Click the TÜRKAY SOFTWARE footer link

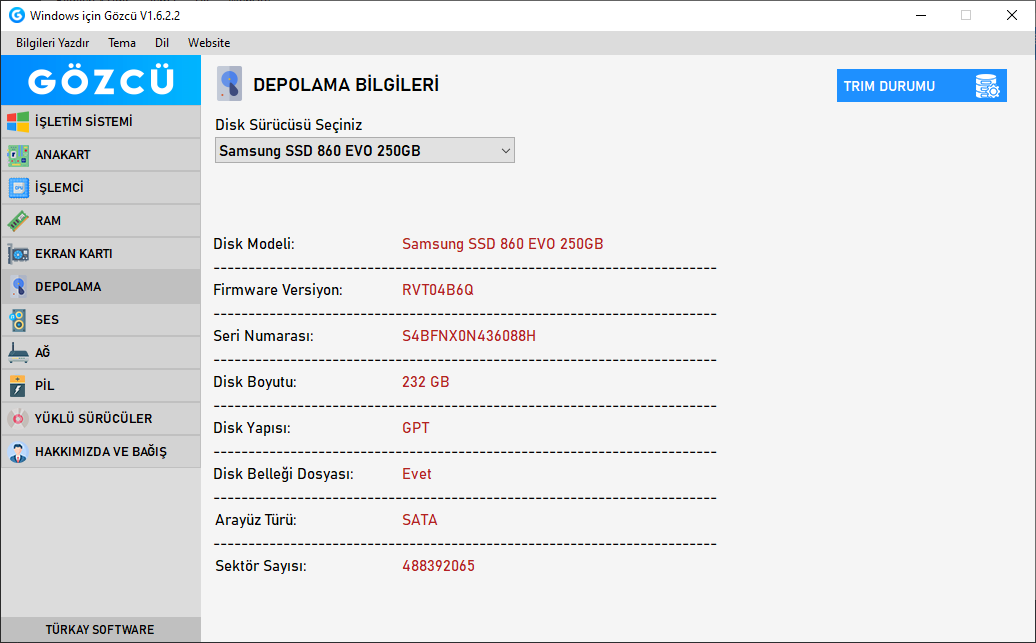(100, 629)
